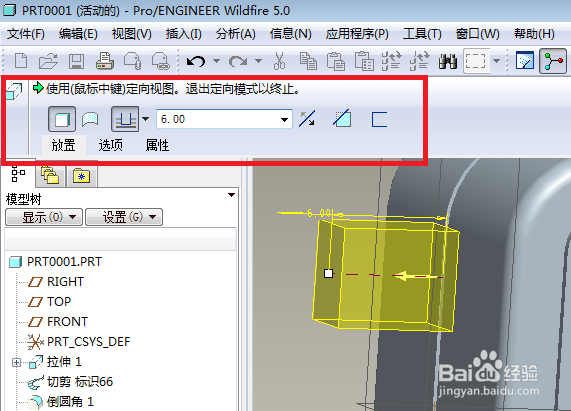Screen dimensions: 571x411
Task: Click the Copy icon
Action: pos(308,61)
